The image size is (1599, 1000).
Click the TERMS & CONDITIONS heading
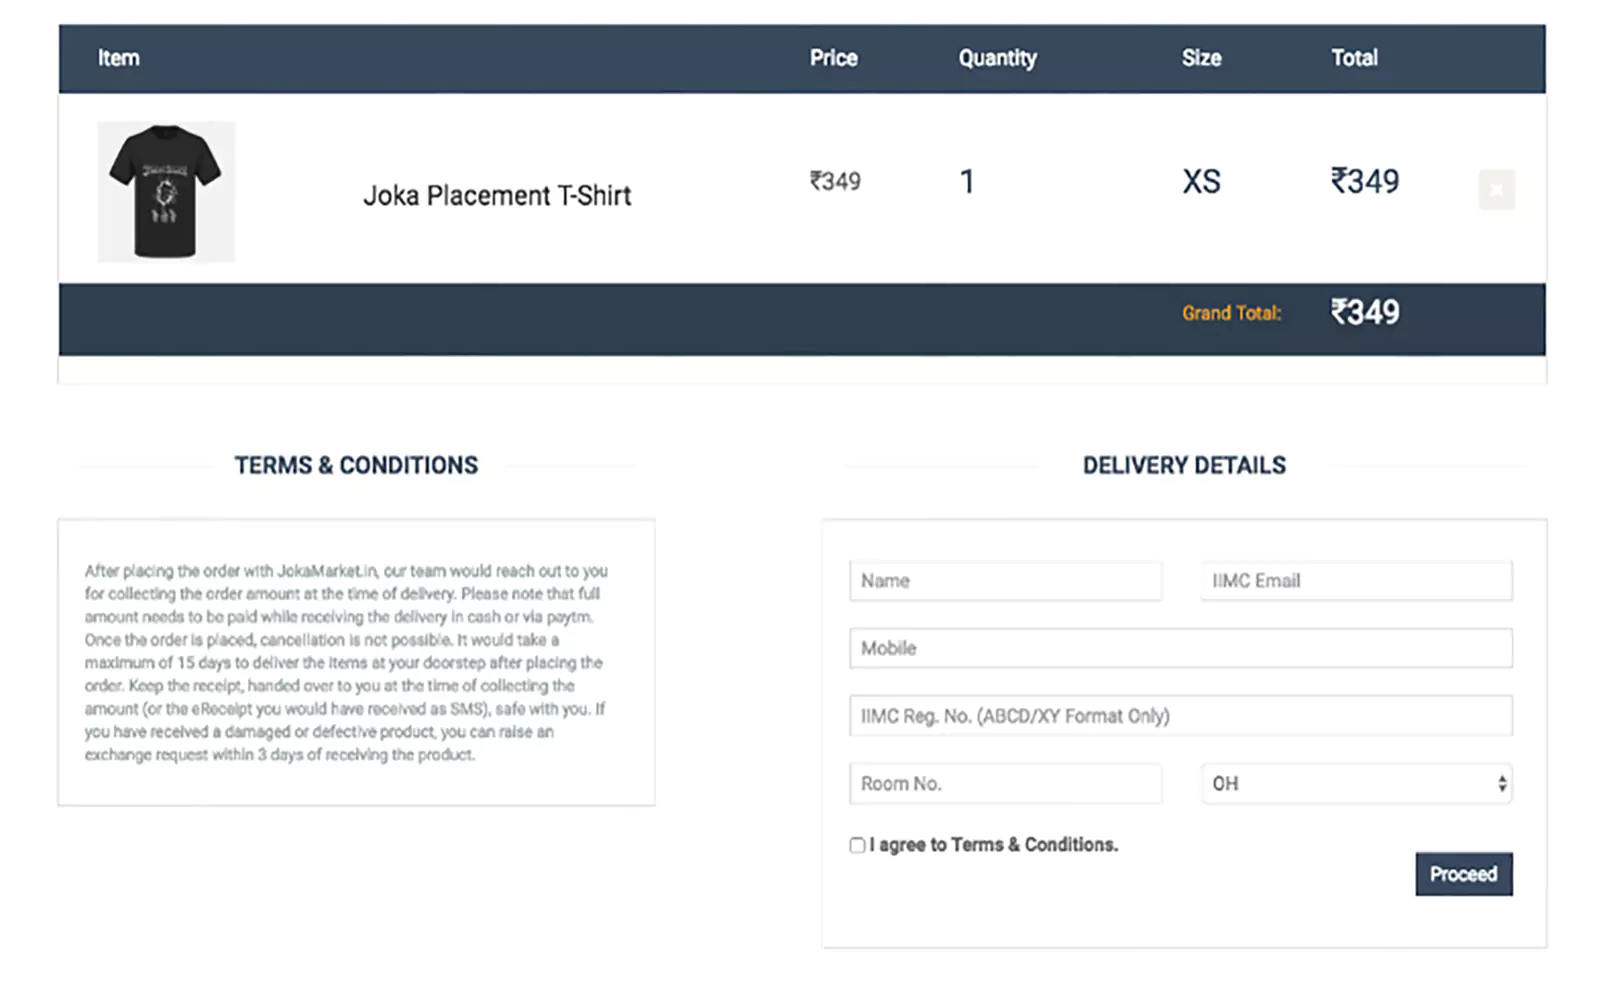point(357,465)
